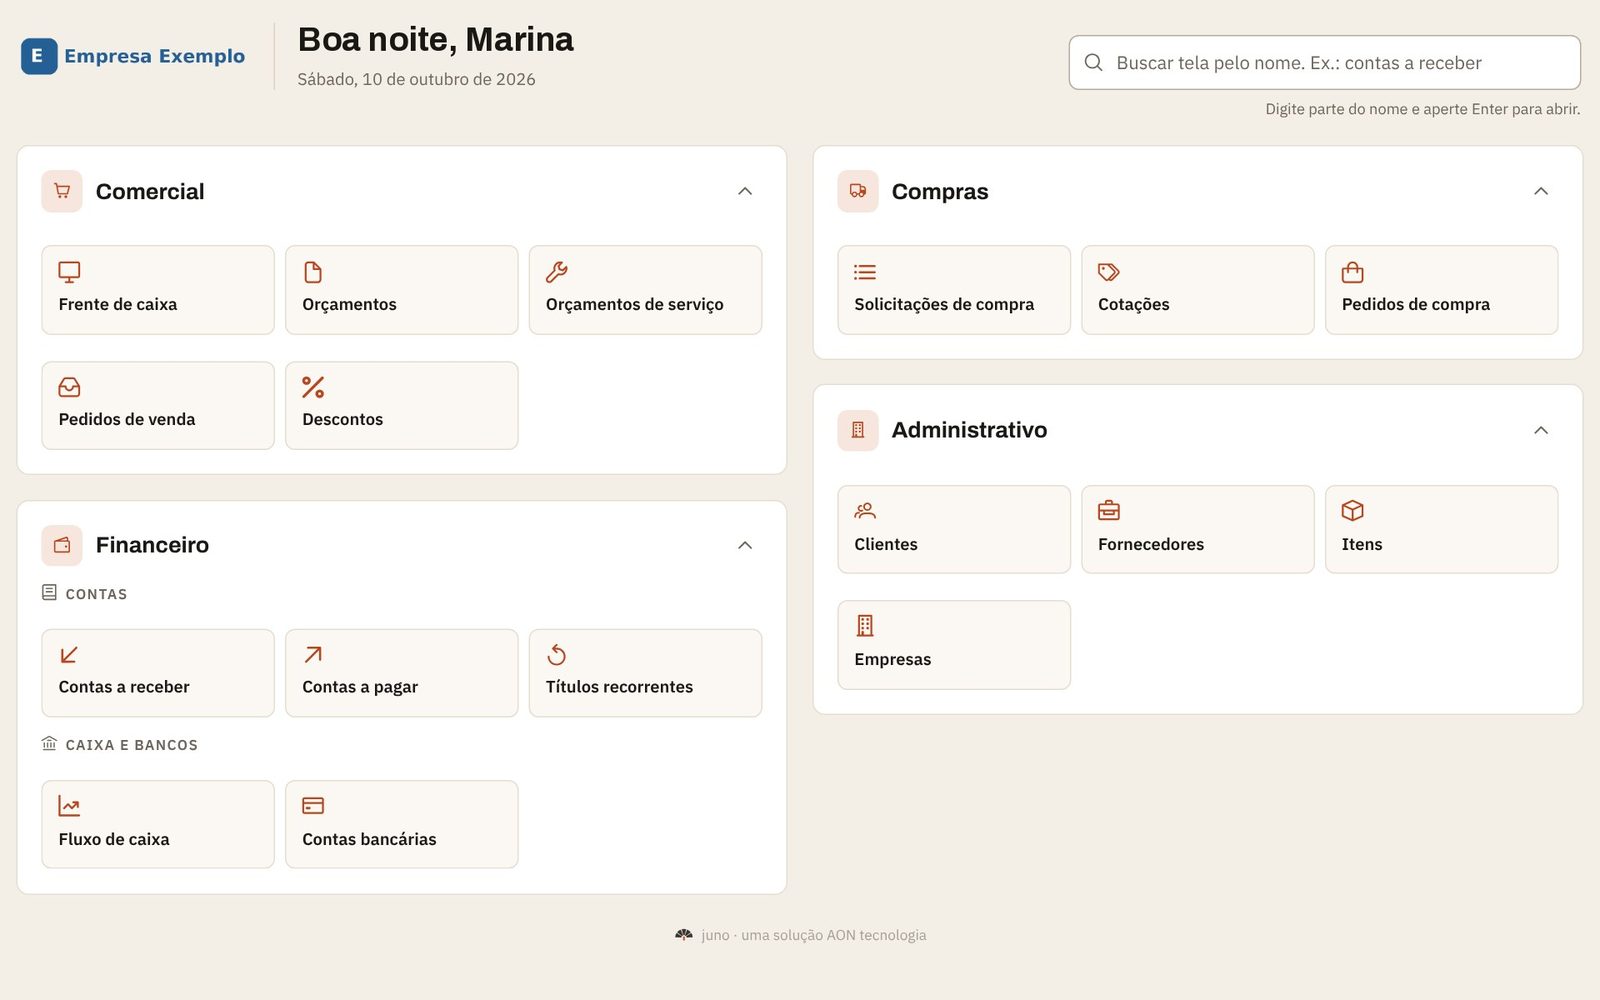Click the wrench icon in Orçamentos de serviço
1600x1000 pixels.
tap(557, 272)
